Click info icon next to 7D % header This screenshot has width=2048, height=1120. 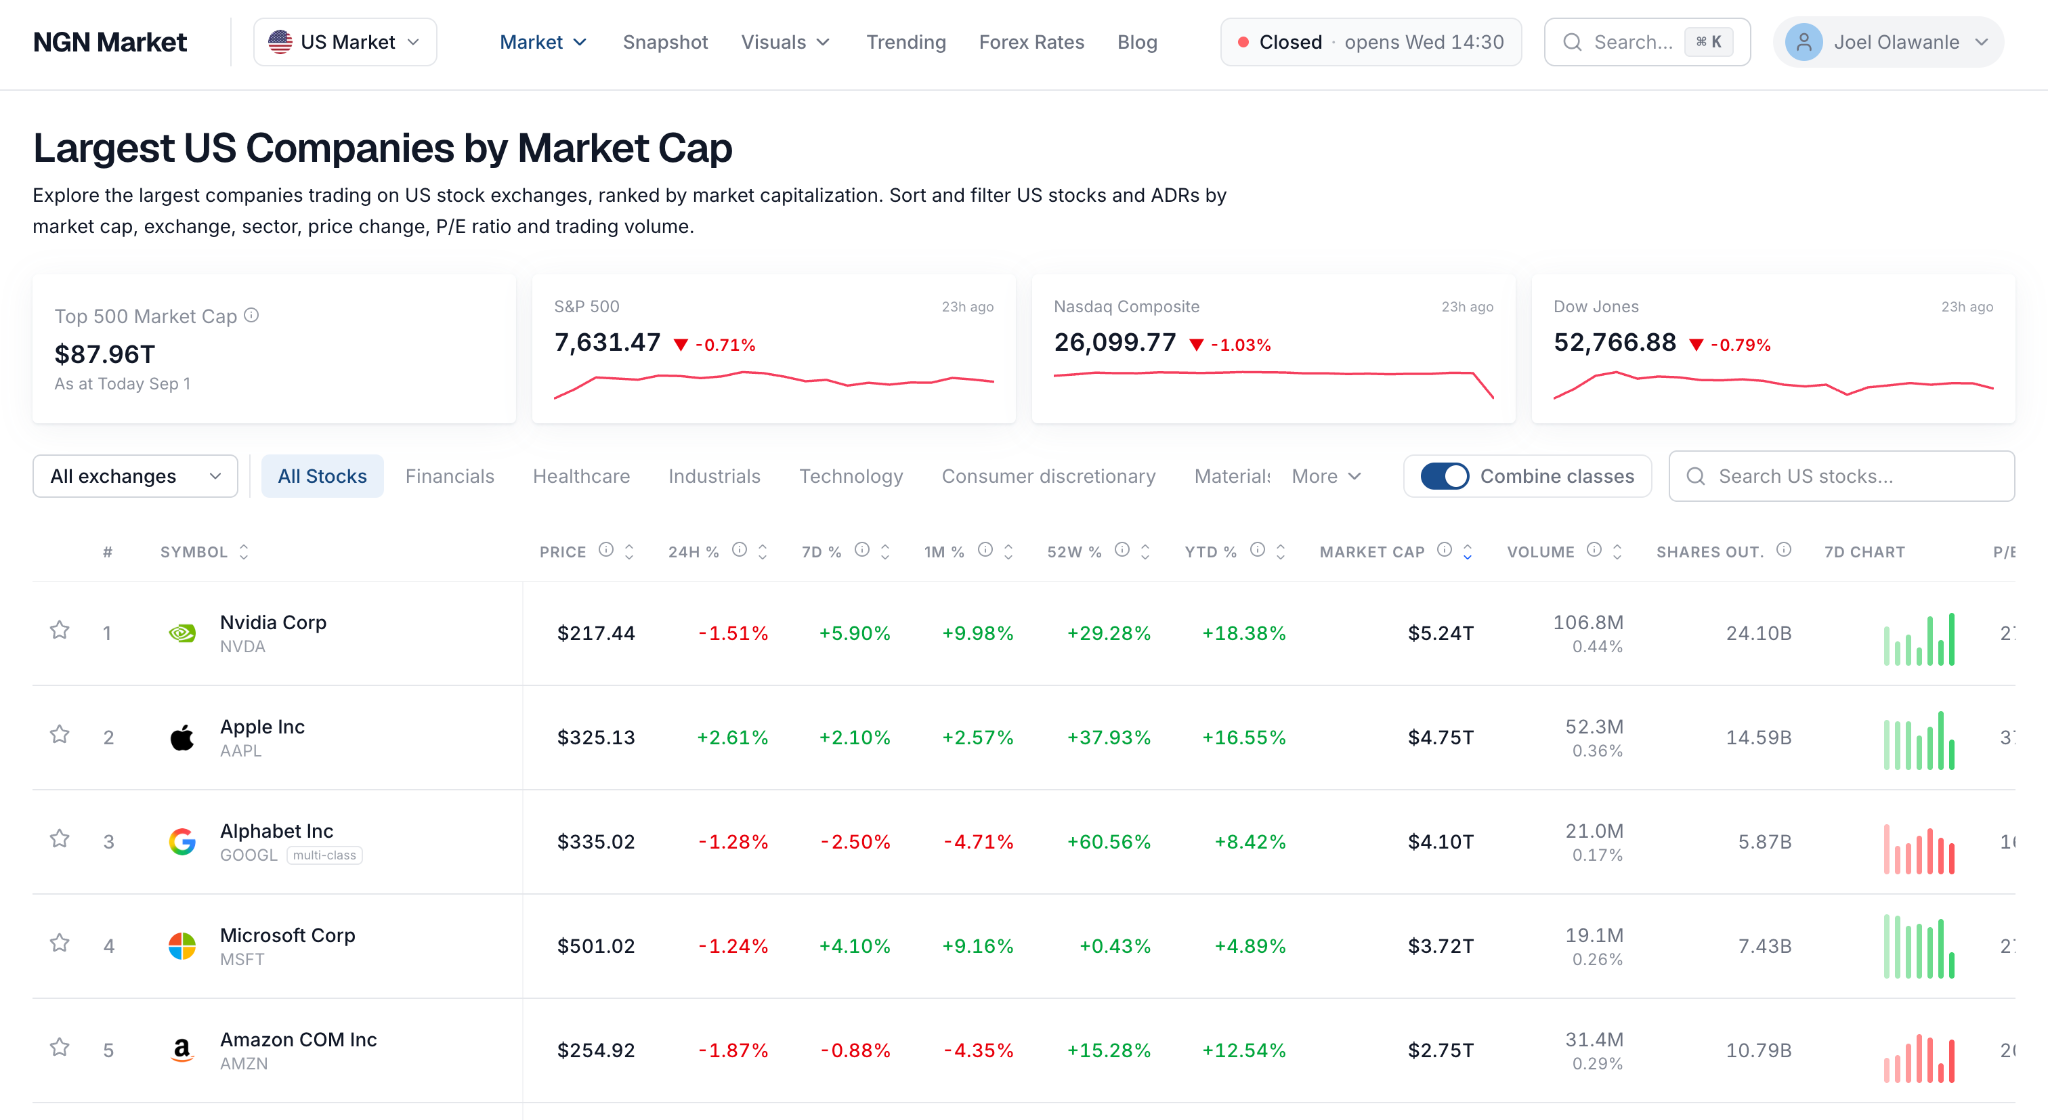(862, 550)
